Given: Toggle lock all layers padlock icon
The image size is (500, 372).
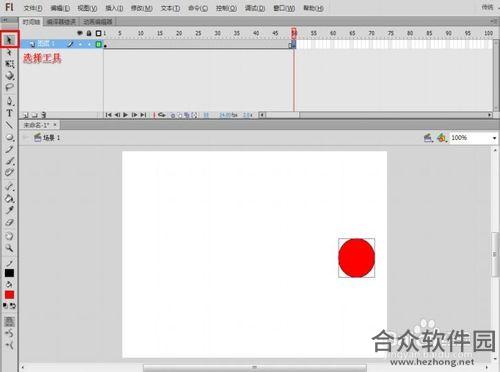Looking at the screenshot, I should pyautogui.click(x=89, y=33).
